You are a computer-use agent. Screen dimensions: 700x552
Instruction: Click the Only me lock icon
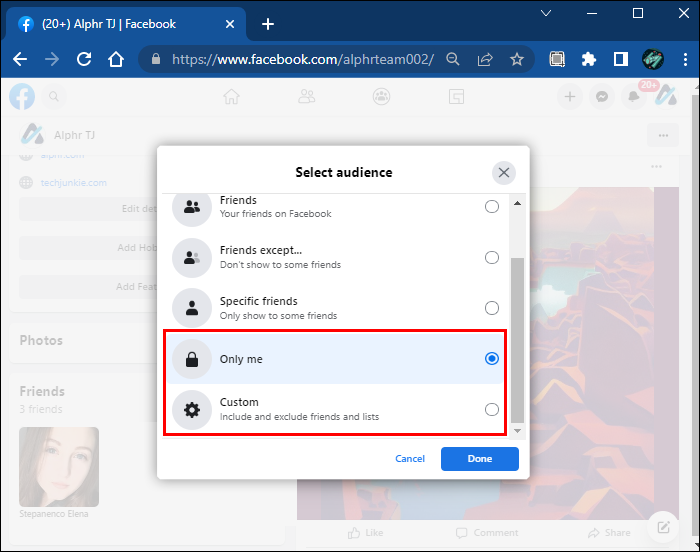click(190, 359)
